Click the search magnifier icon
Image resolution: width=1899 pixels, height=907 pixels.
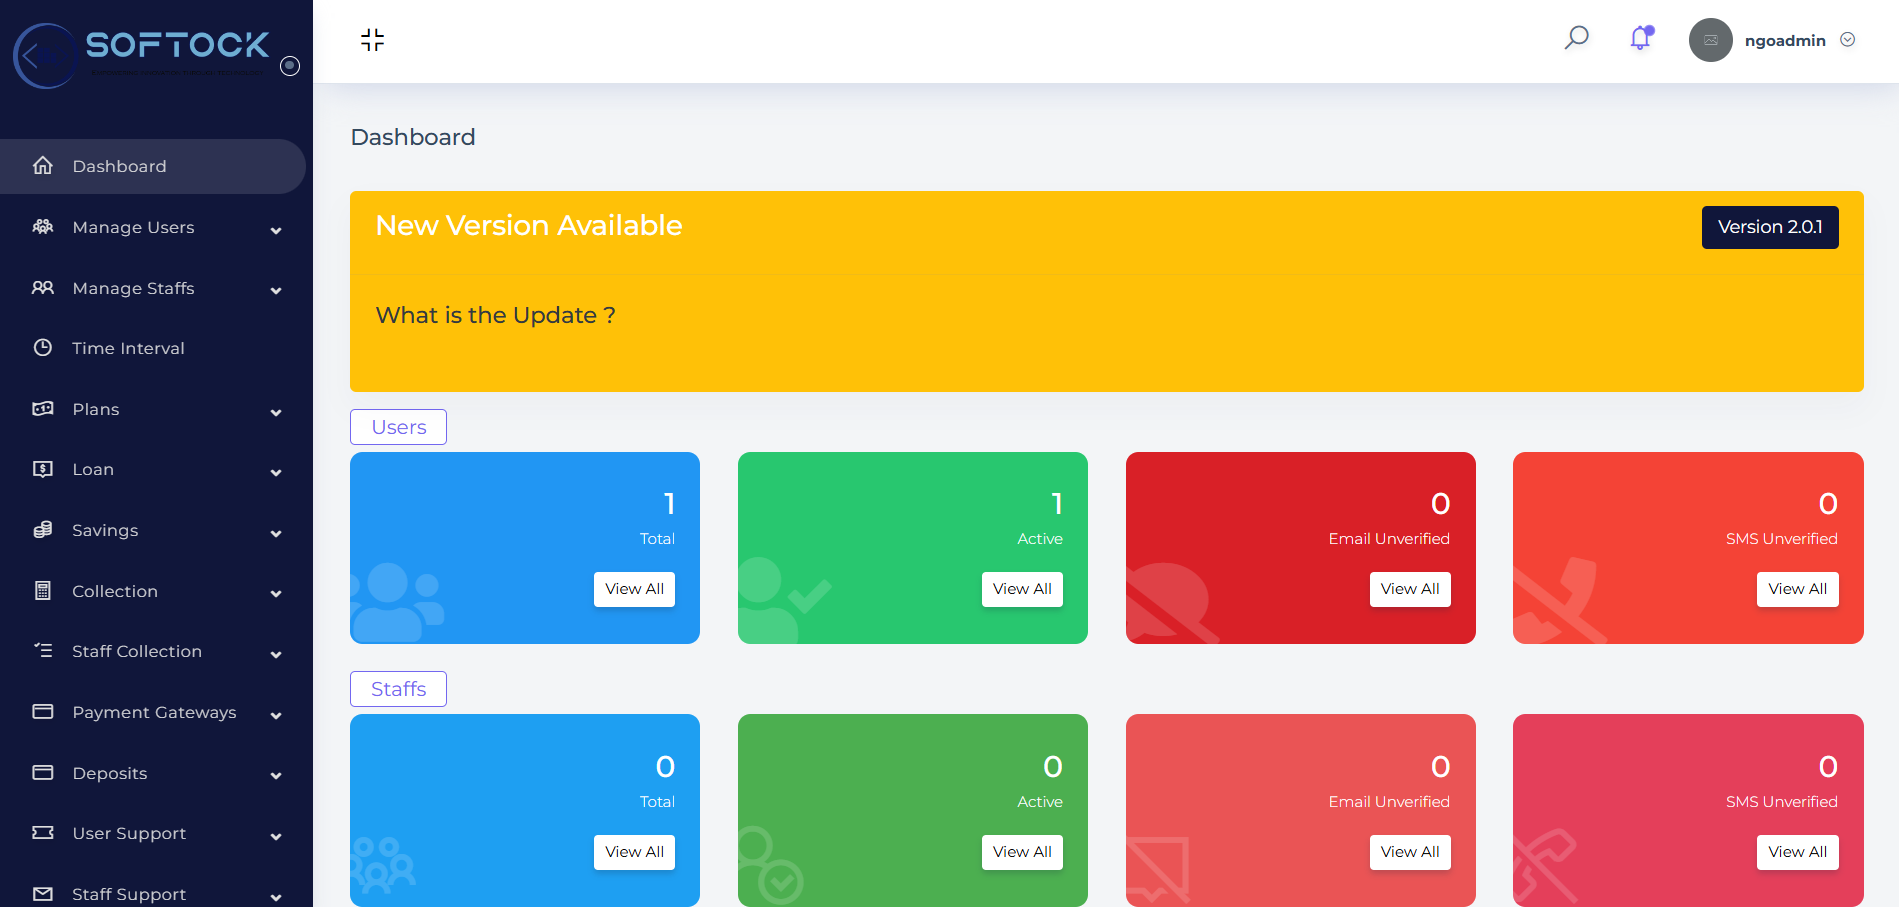click(x=1576, y=38)
